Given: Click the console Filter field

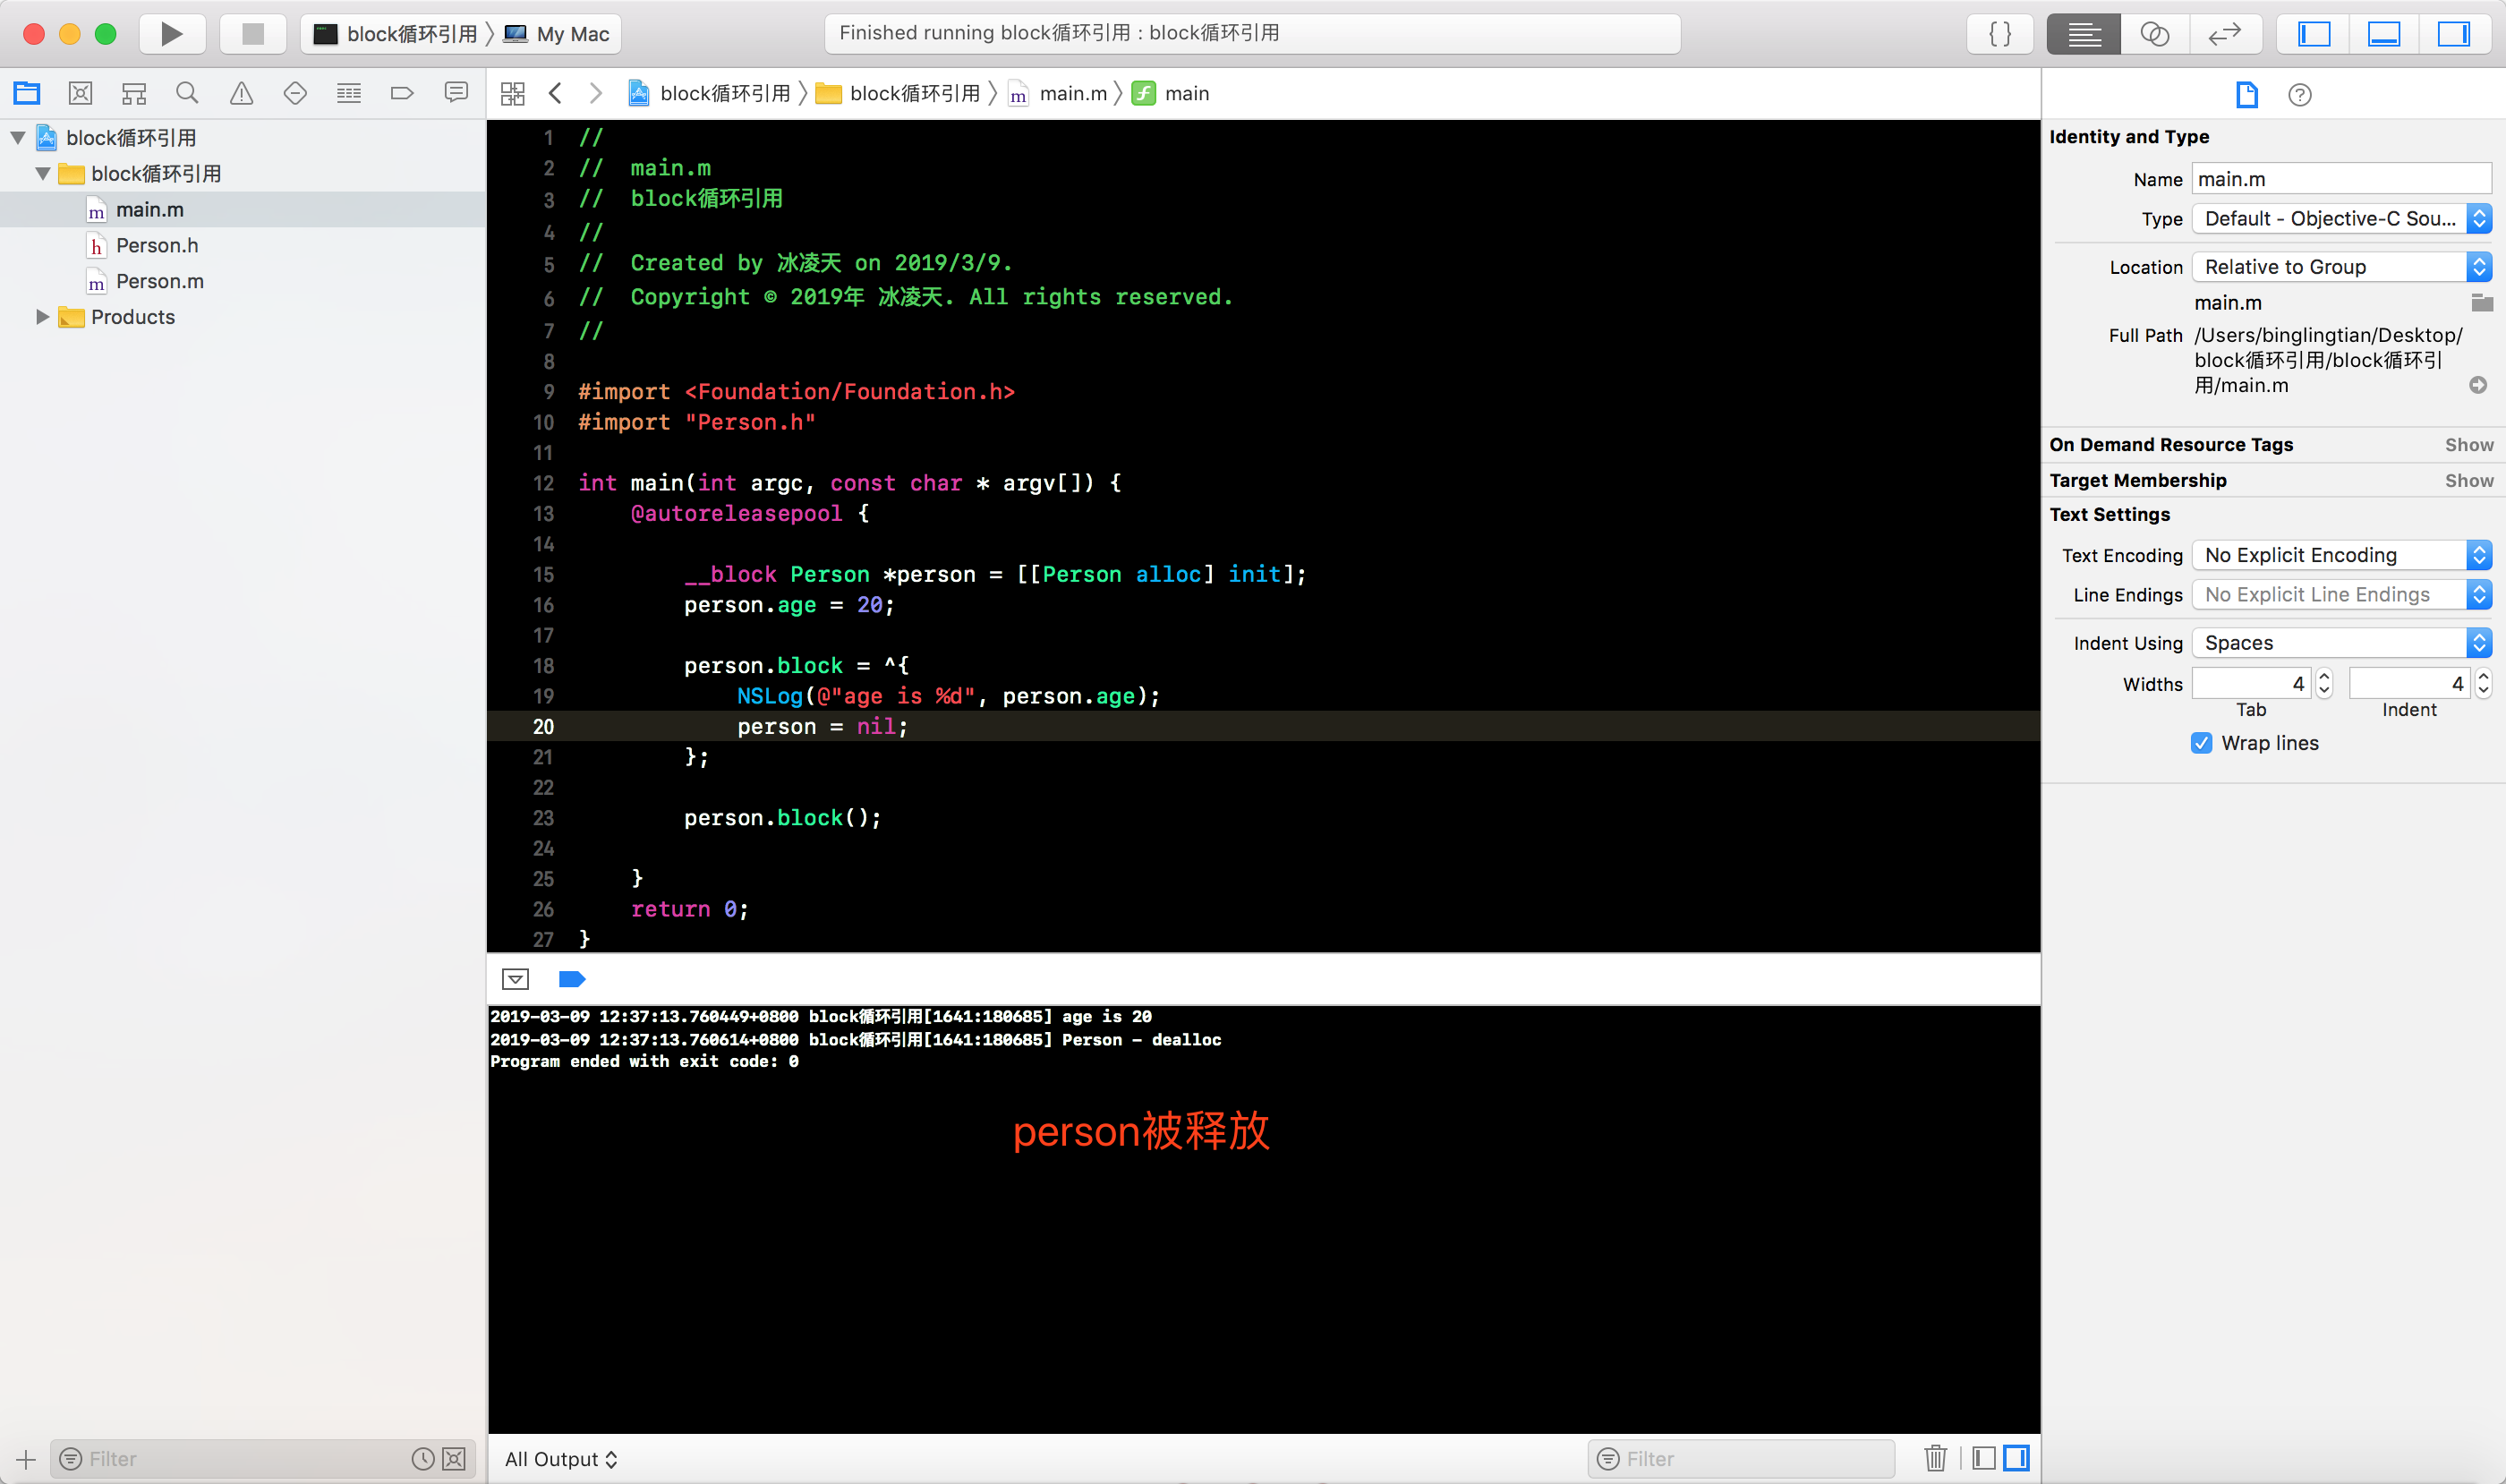Looking at the screenshot, I should pos(1741,1459).
